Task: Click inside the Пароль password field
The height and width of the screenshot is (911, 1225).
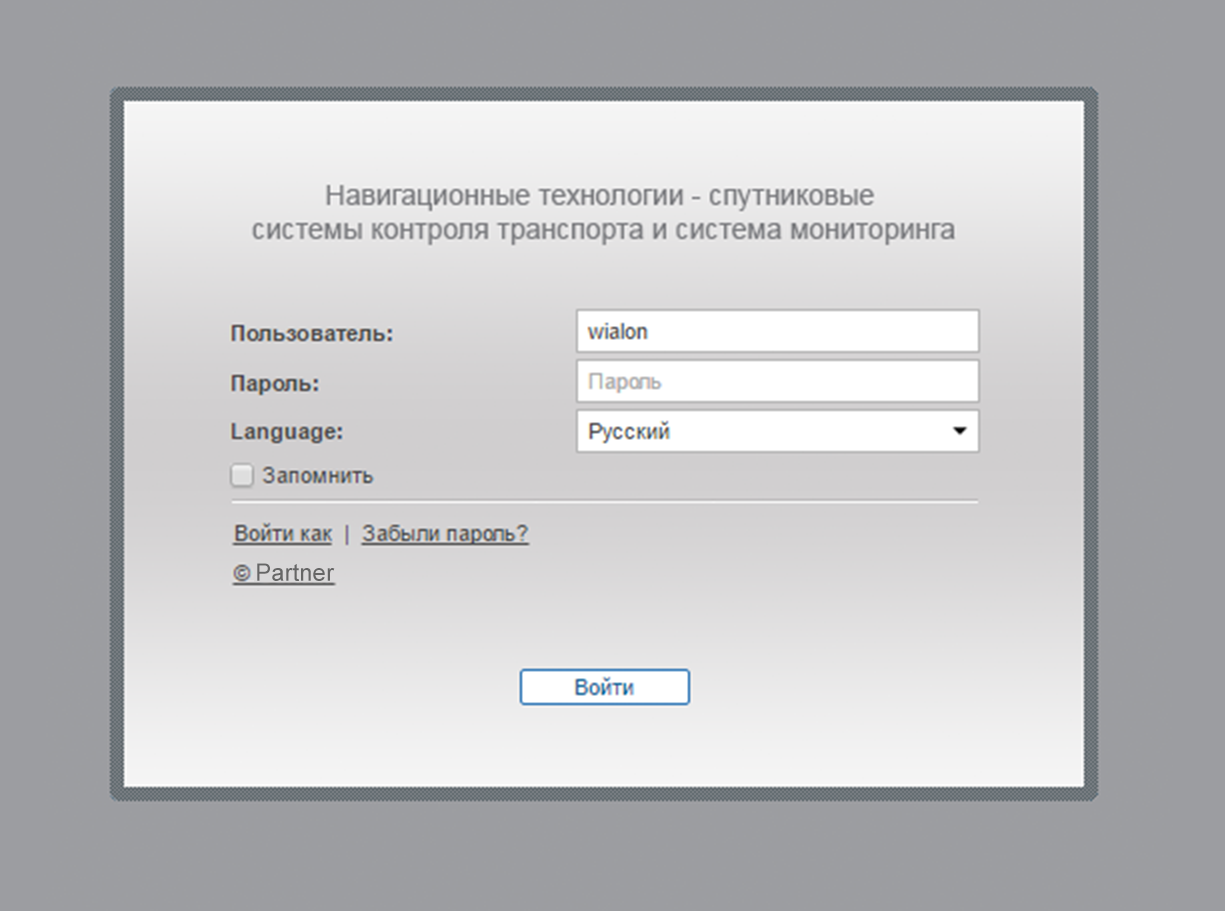Action: click(778, 381)
